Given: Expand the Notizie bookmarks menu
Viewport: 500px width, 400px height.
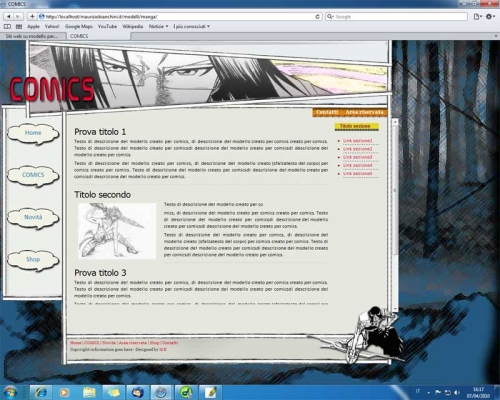Looking at the screenshot, I should [158, 26].
